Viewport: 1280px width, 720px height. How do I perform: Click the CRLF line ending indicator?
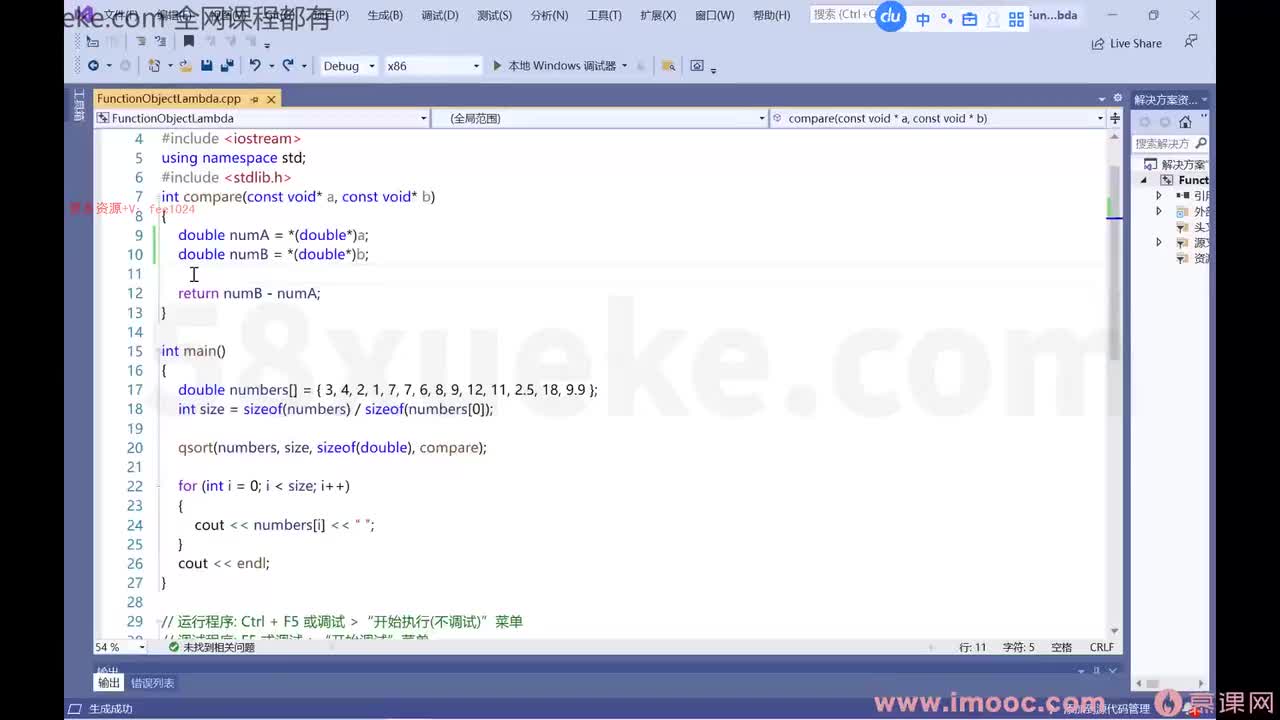[x=1102, y=647]
